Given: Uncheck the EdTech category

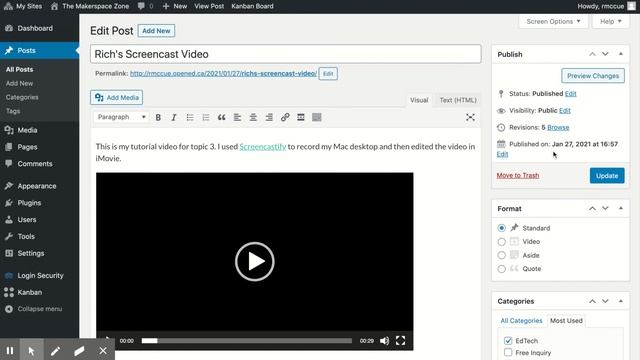Looking at the screenshot, I should point(508,340).
